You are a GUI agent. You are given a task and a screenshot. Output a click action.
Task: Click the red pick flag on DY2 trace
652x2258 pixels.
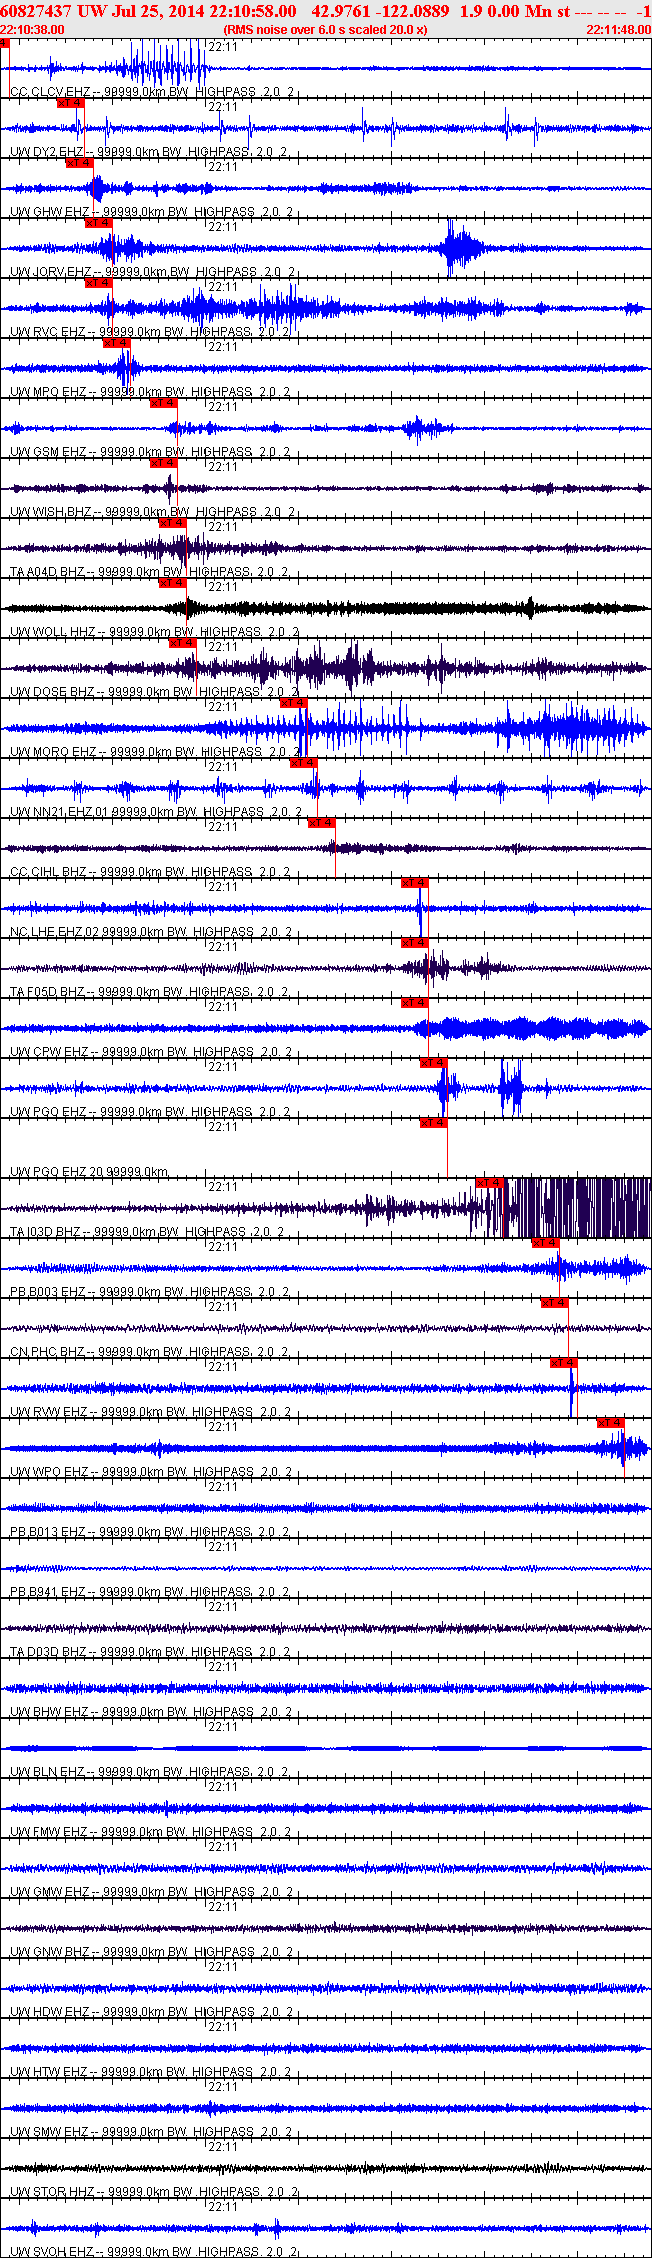point(71,103)
